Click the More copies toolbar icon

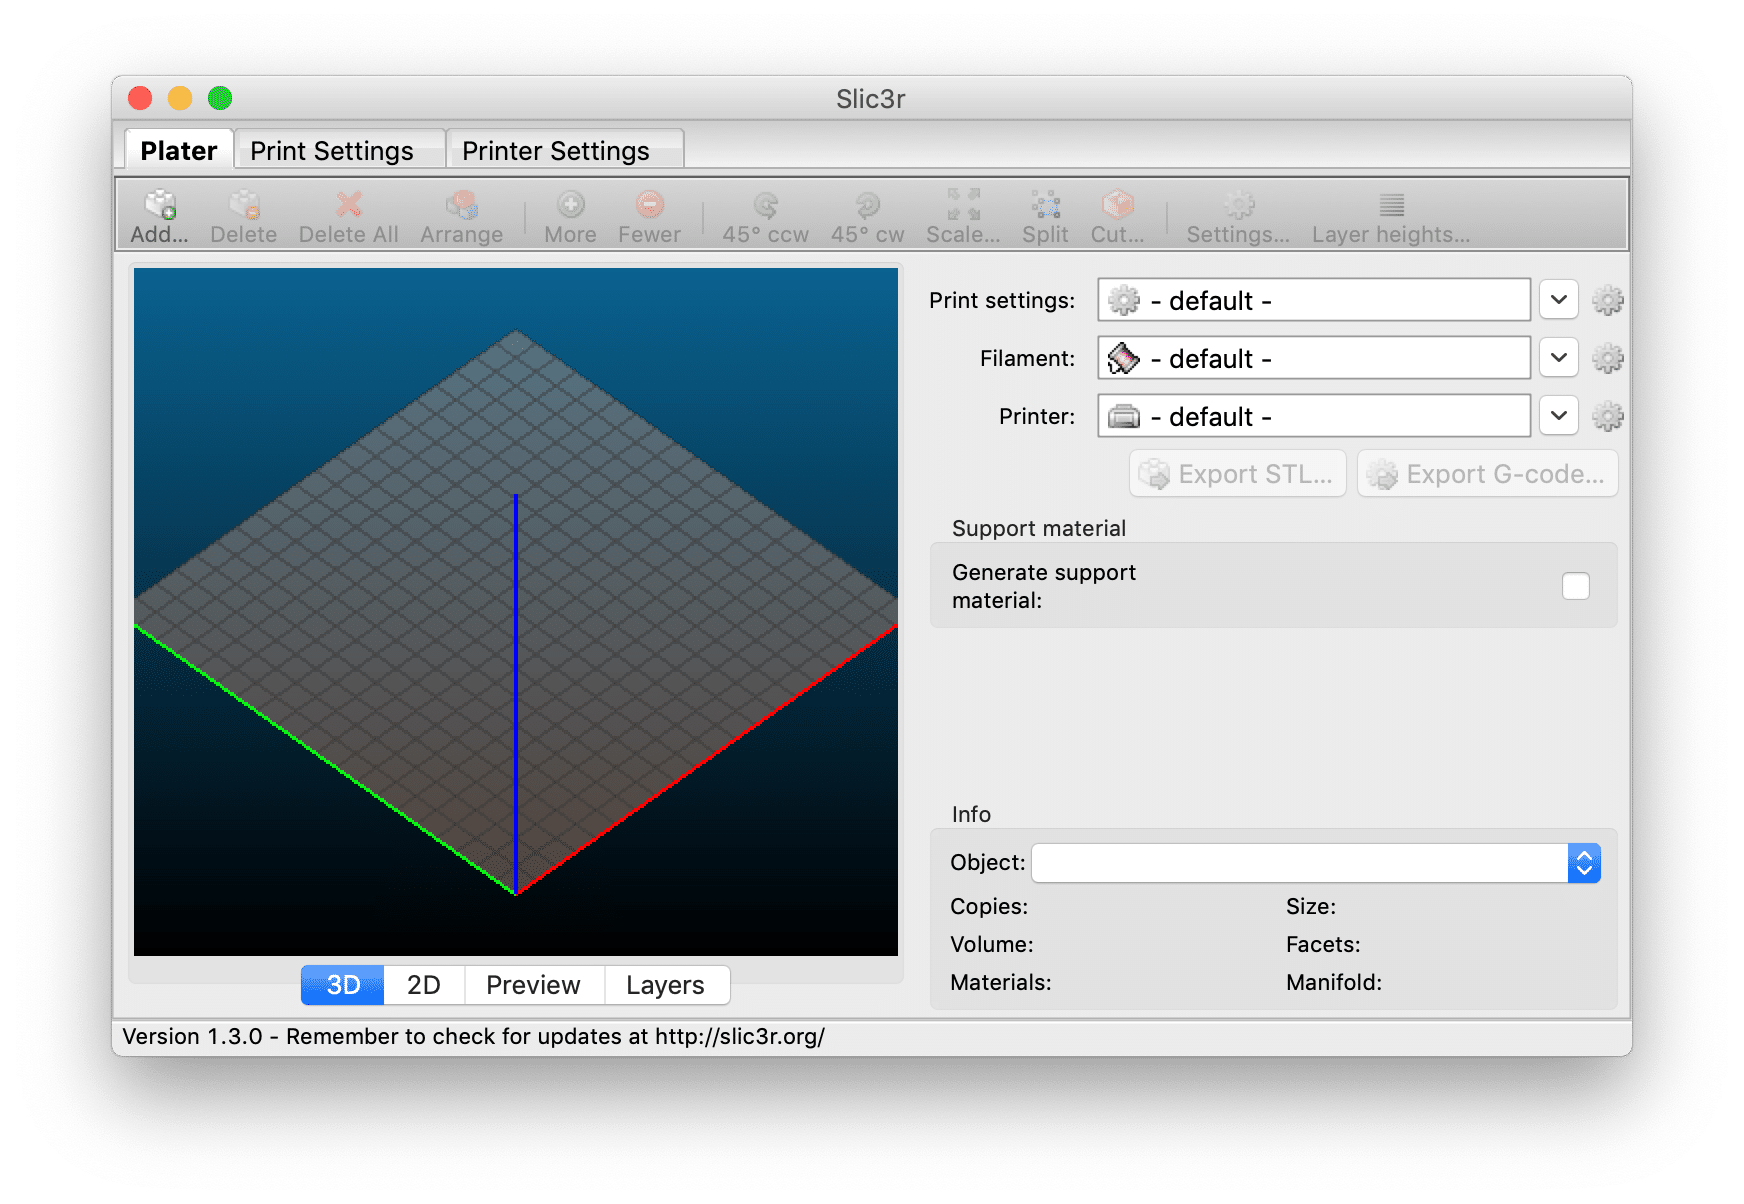point(571,205)
